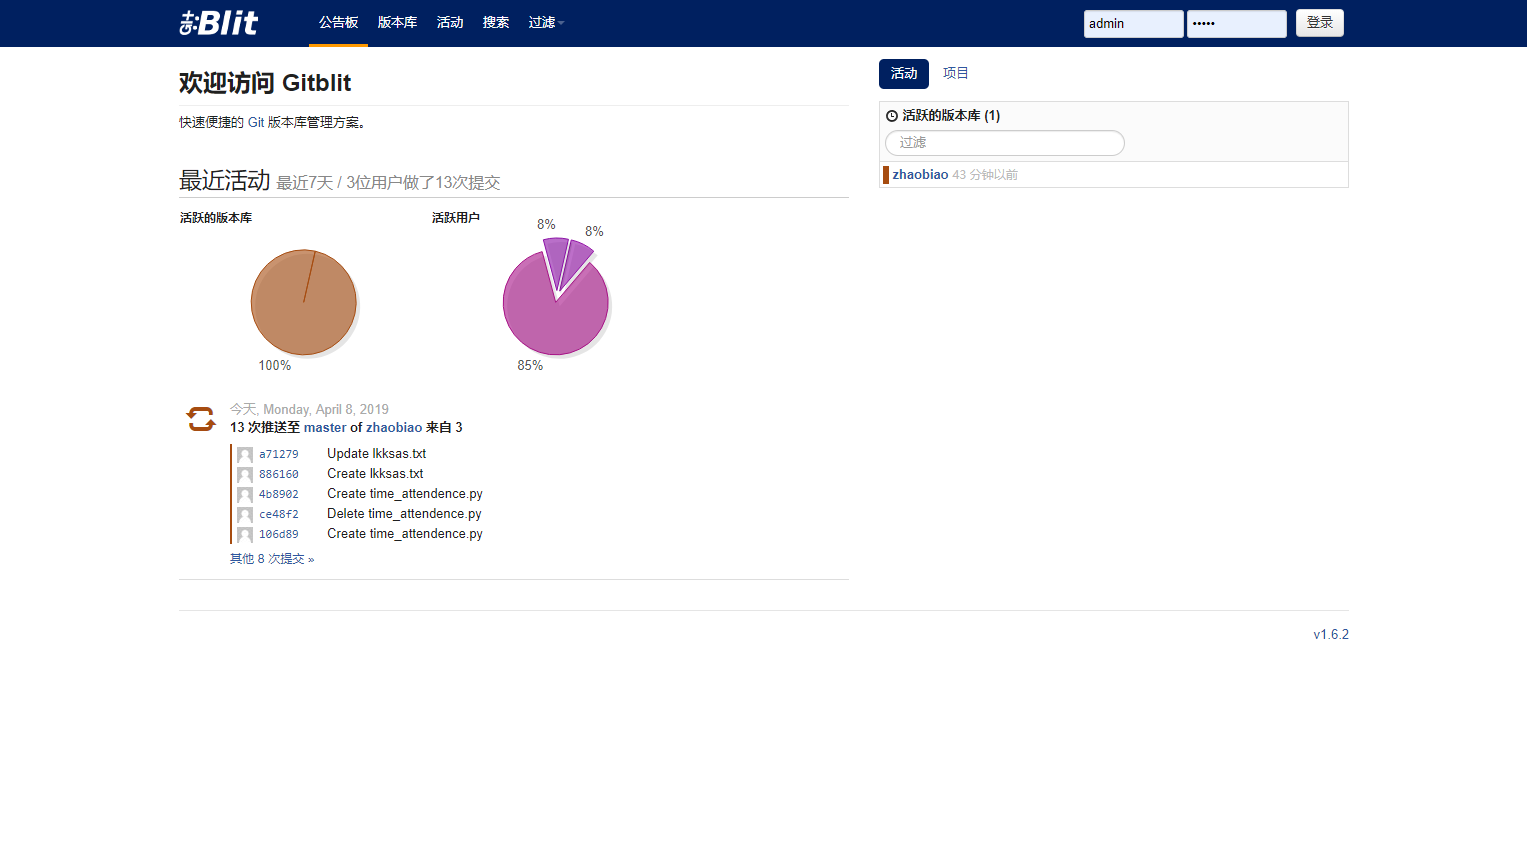1527x861 pixels.
Task: Click the push activity refresh arrows icon
Action: pyautogui.click(x=201, y=419)
